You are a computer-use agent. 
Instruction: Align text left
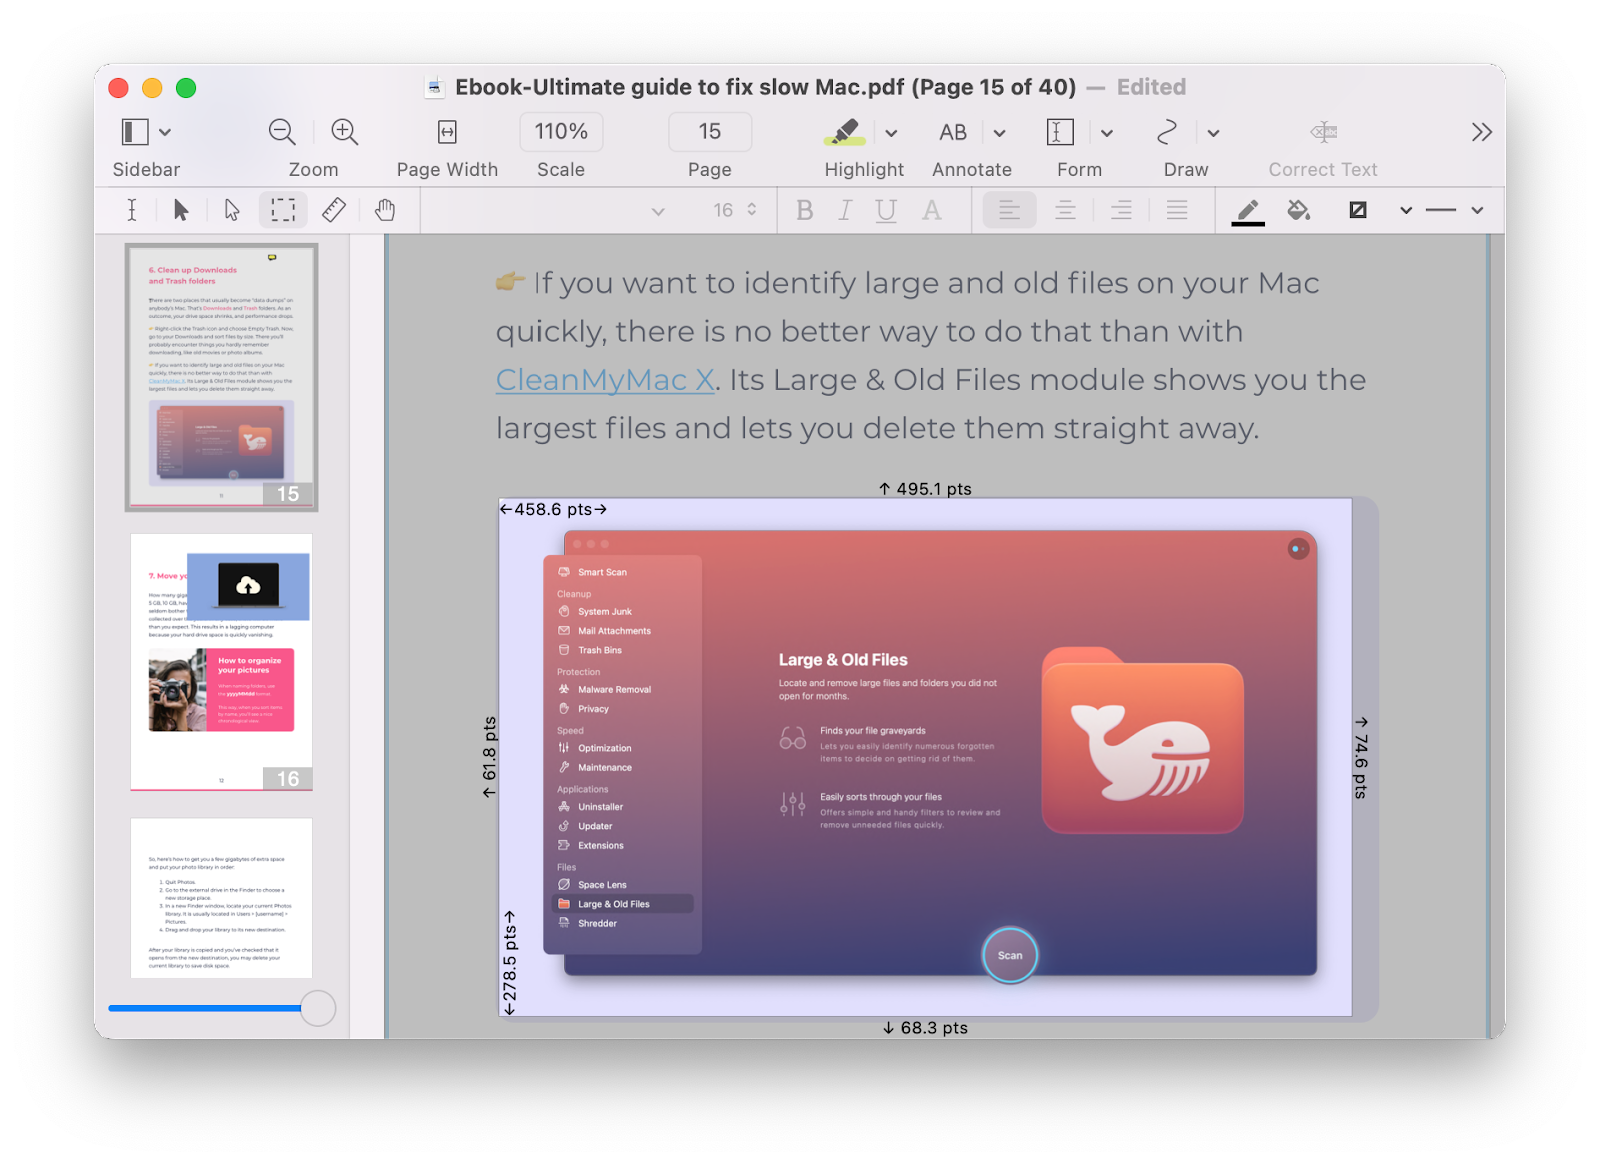pos(1008,210)
